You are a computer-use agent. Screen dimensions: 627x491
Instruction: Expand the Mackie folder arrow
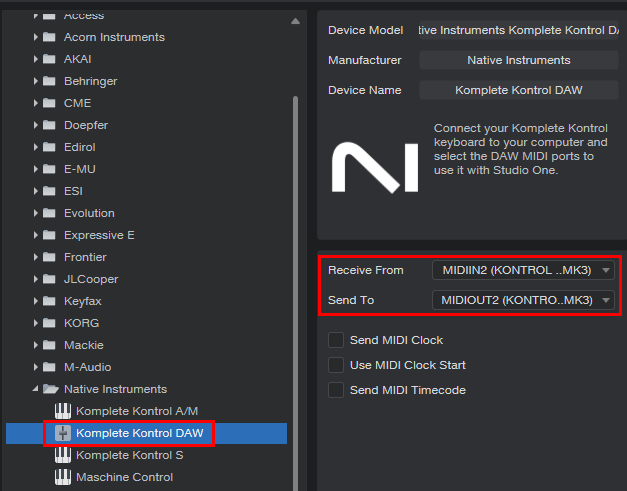coord(36,345)
